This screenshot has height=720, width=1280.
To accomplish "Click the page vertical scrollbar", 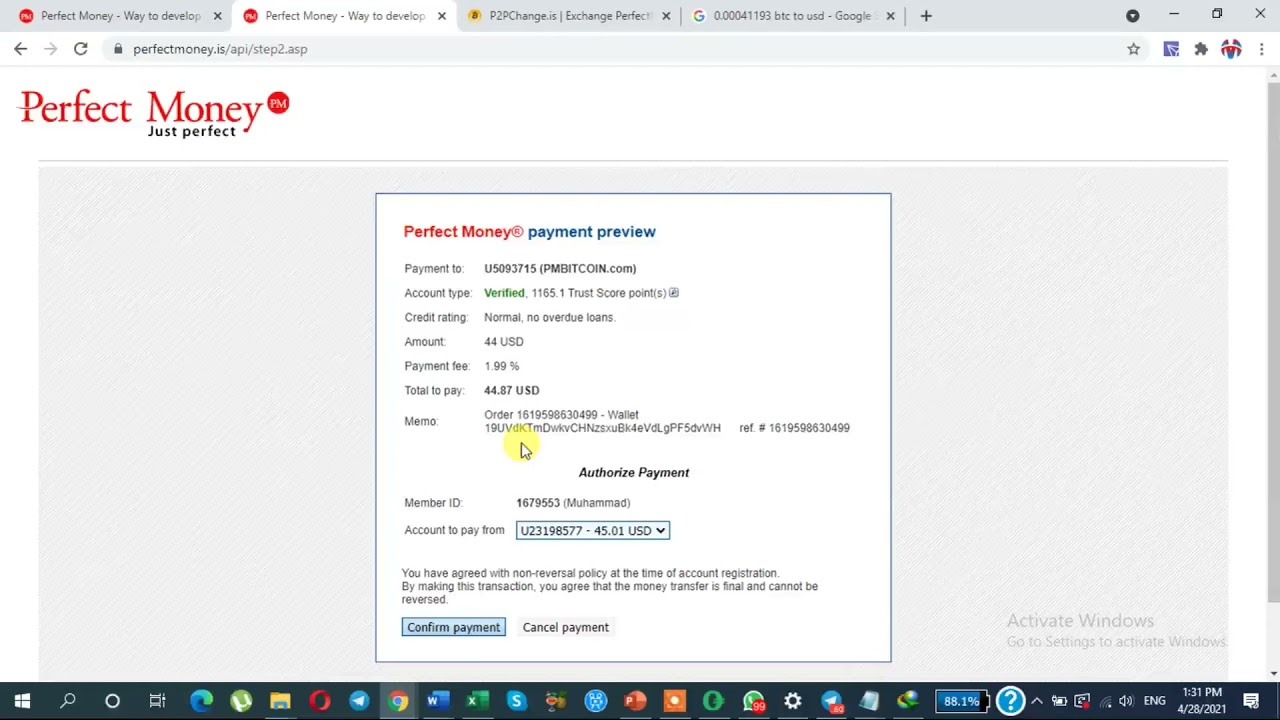I will (1272, 342).
